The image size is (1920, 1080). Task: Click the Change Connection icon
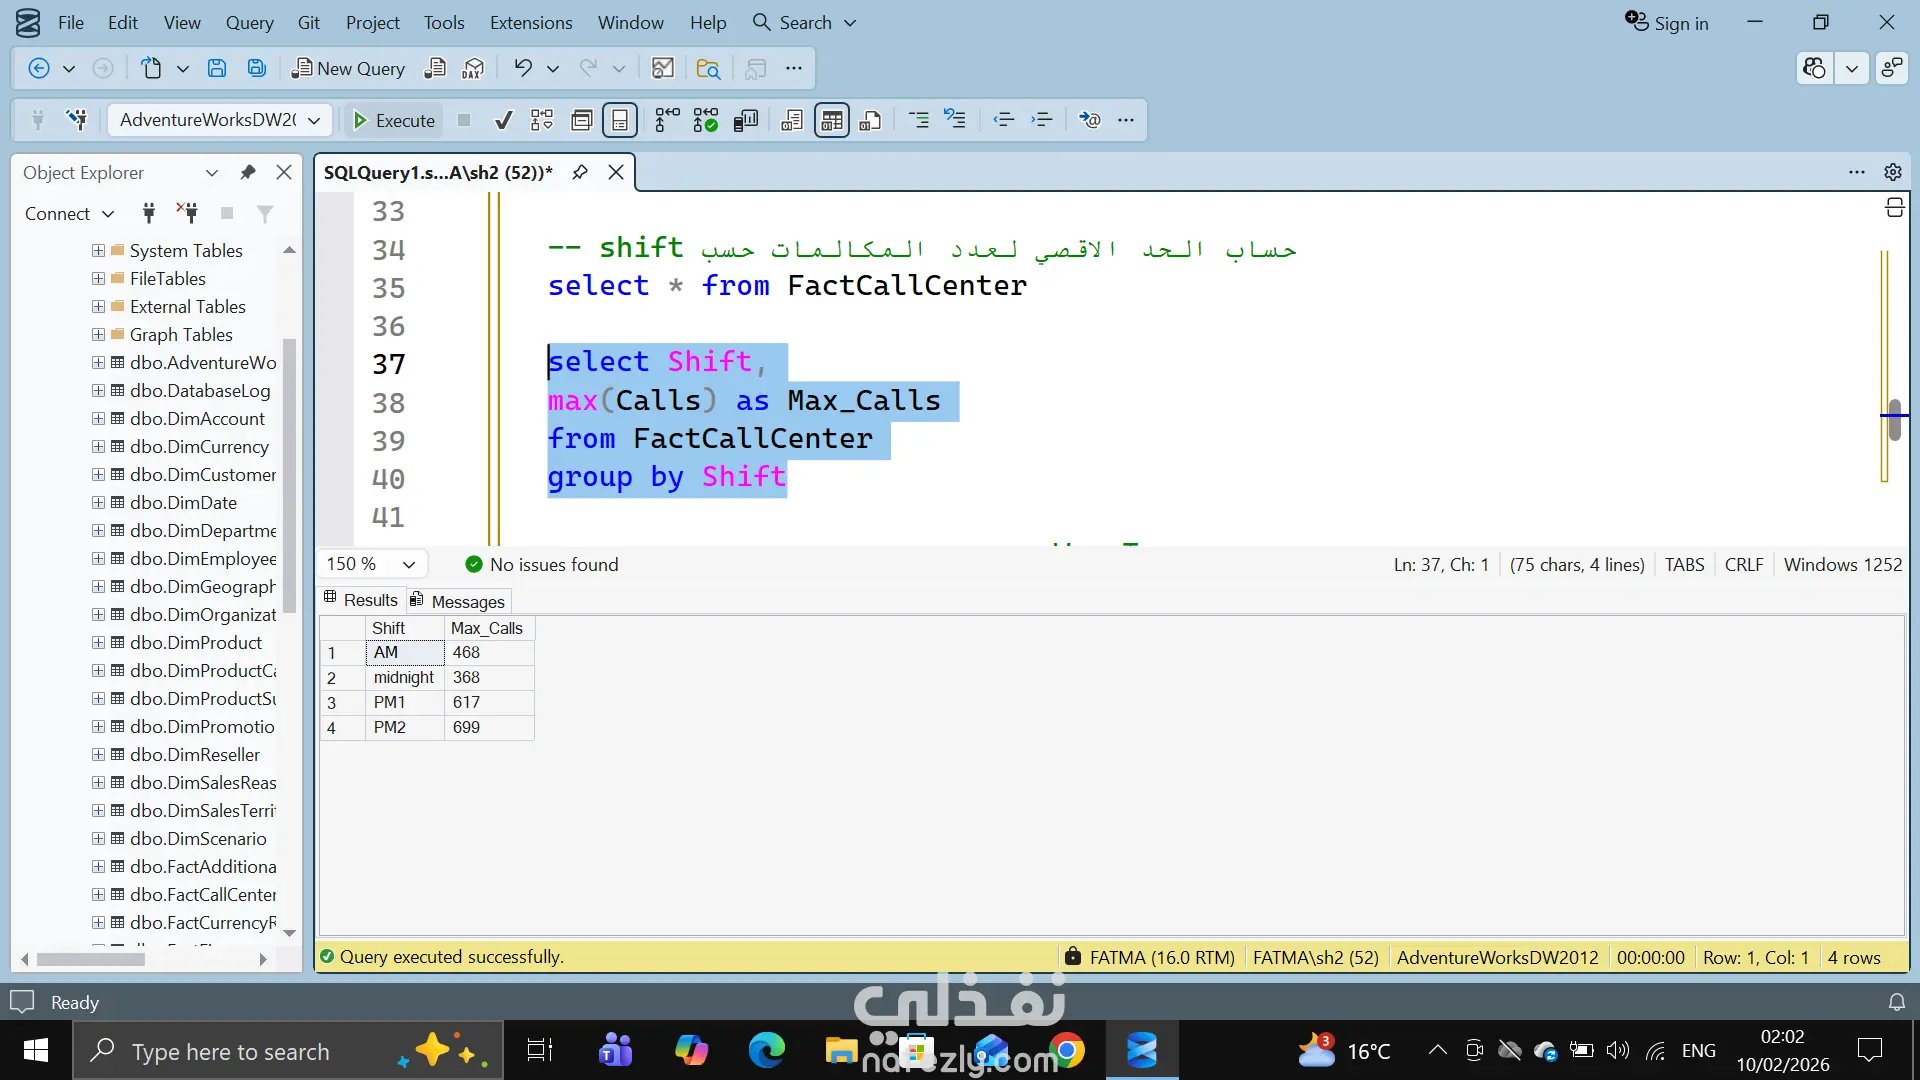pos(76,120)
